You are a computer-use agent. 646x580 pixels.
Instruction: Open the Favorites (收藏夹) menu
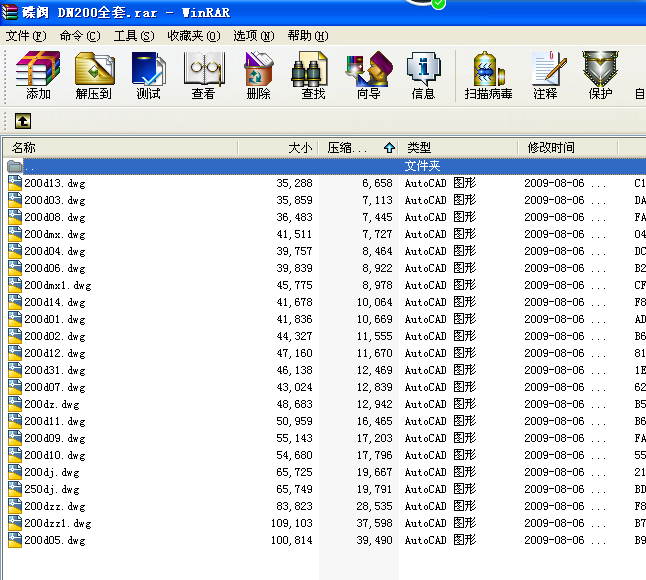[193, 35]
